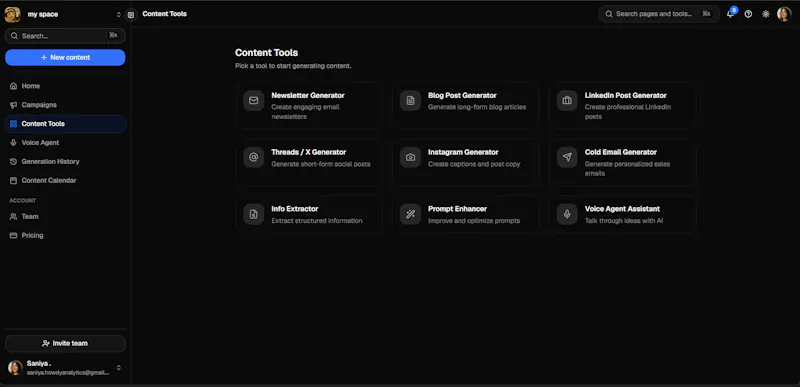Open the LinkedIn Post Generator tool card
This screenshot has height=387, width=800.
tap(622, 106)
